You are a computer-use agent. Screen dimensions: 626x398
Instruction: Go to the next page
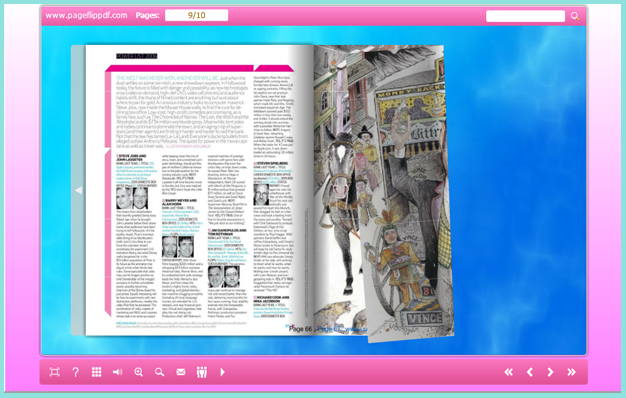[551, 372]
